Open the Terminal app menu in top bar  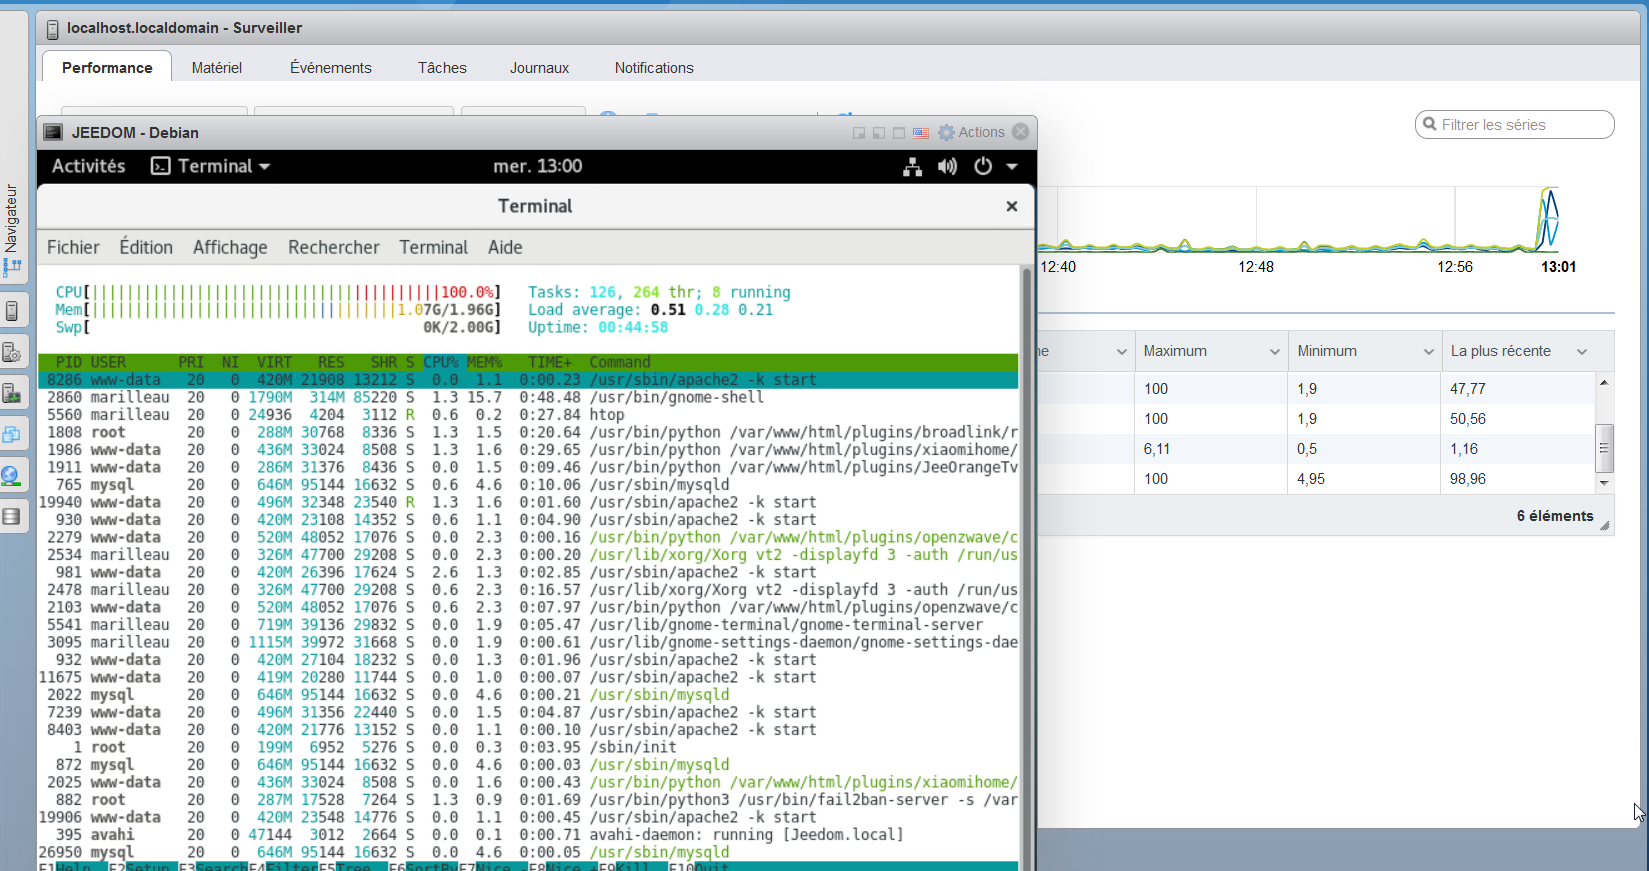click(211, 166)
